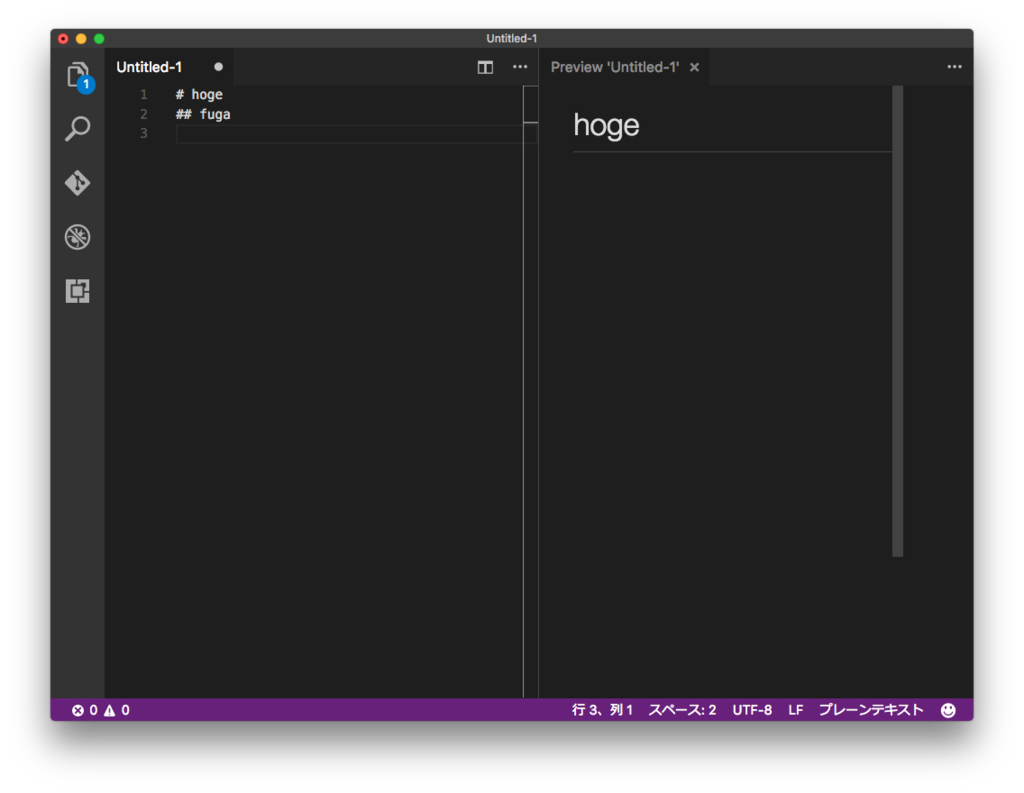
Task: Change file encoding UTF-8
Action: [x=752, y=710]
